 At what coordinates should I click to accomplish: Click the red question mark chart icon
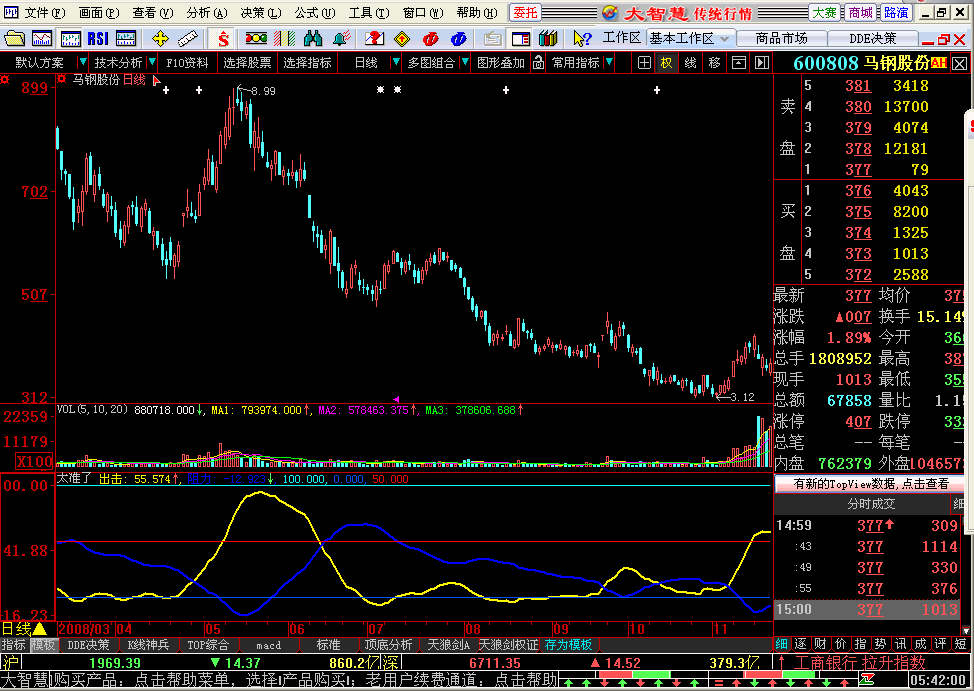coord(374,39)
